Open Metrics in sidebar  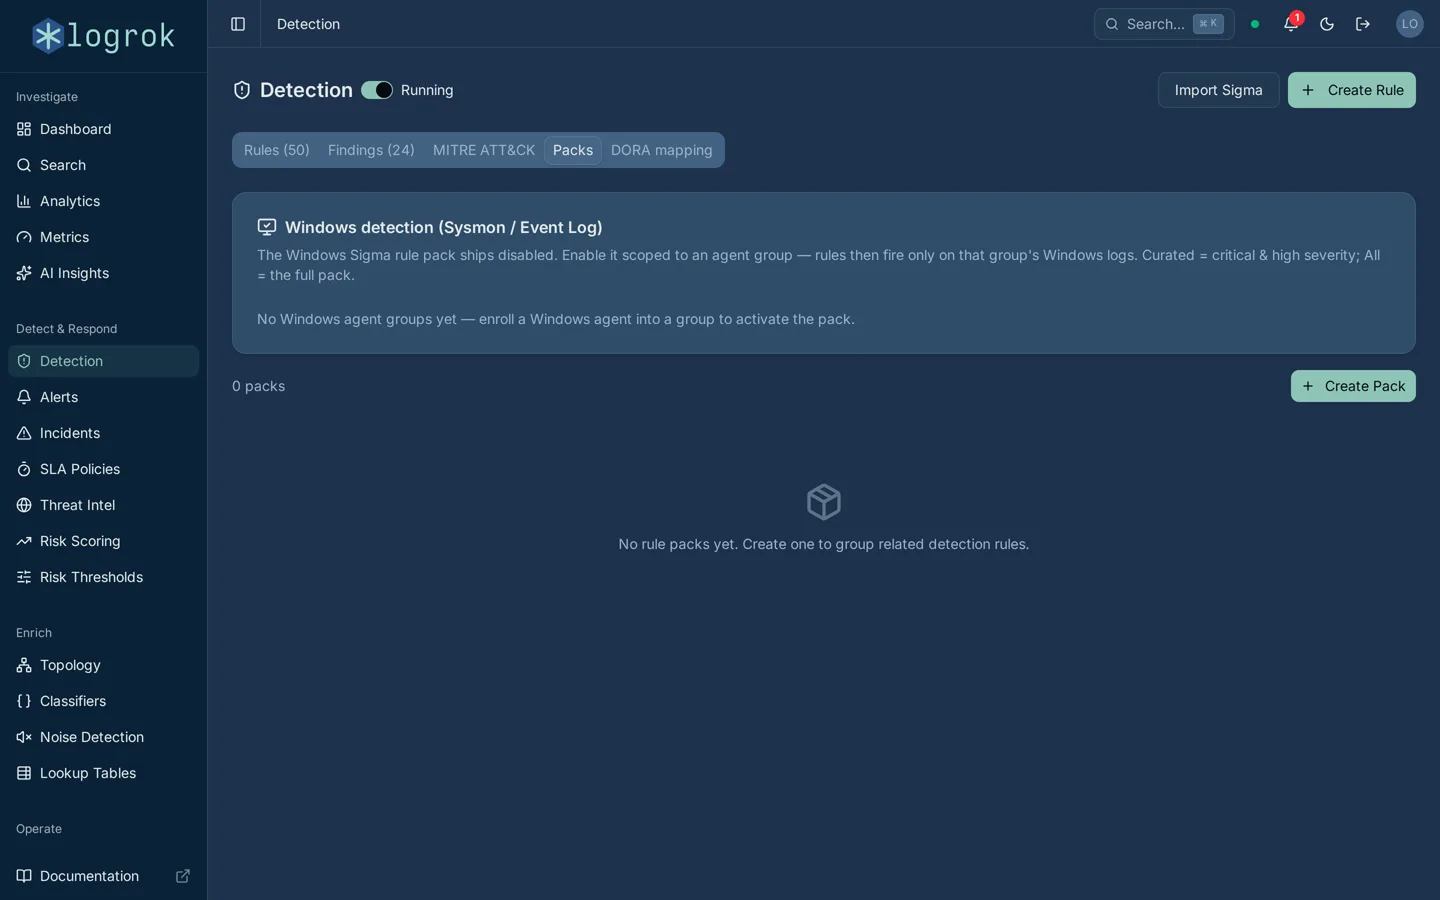[103, 237]
